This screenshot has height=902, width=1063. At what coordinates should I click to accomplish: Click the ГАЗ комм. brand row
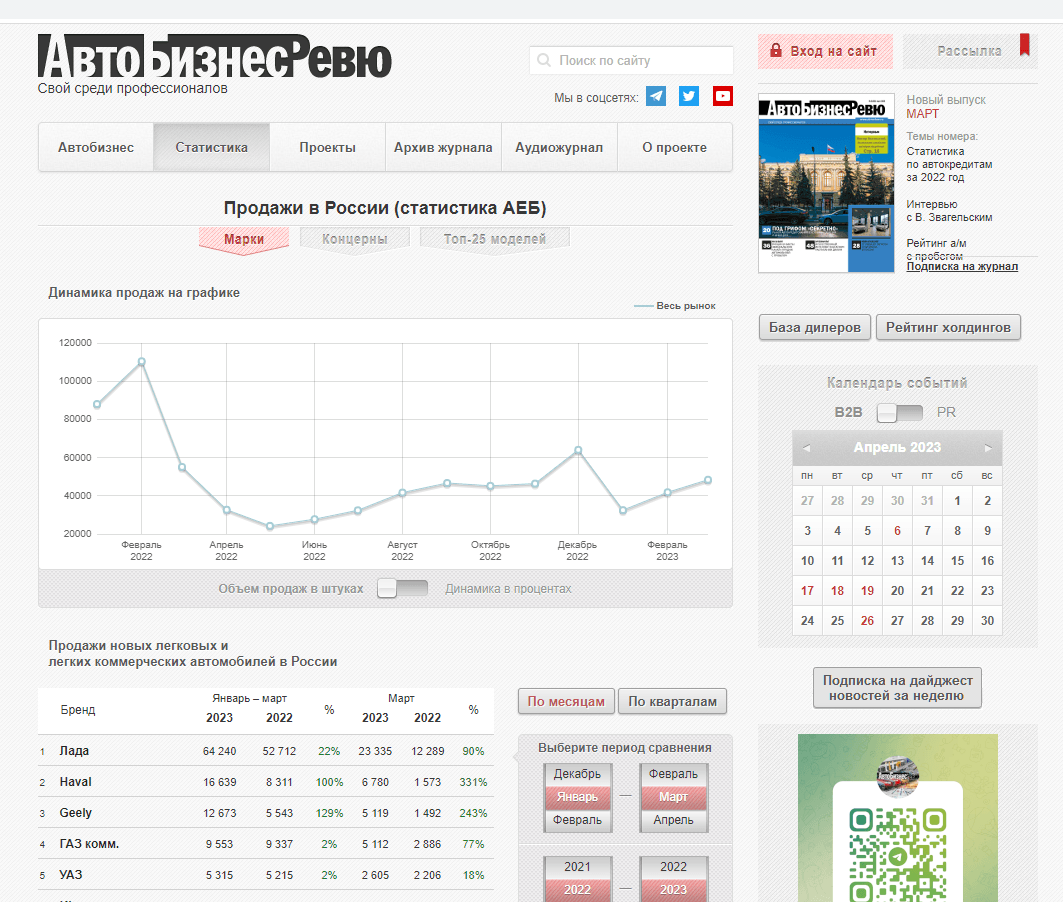click(266, 844)
